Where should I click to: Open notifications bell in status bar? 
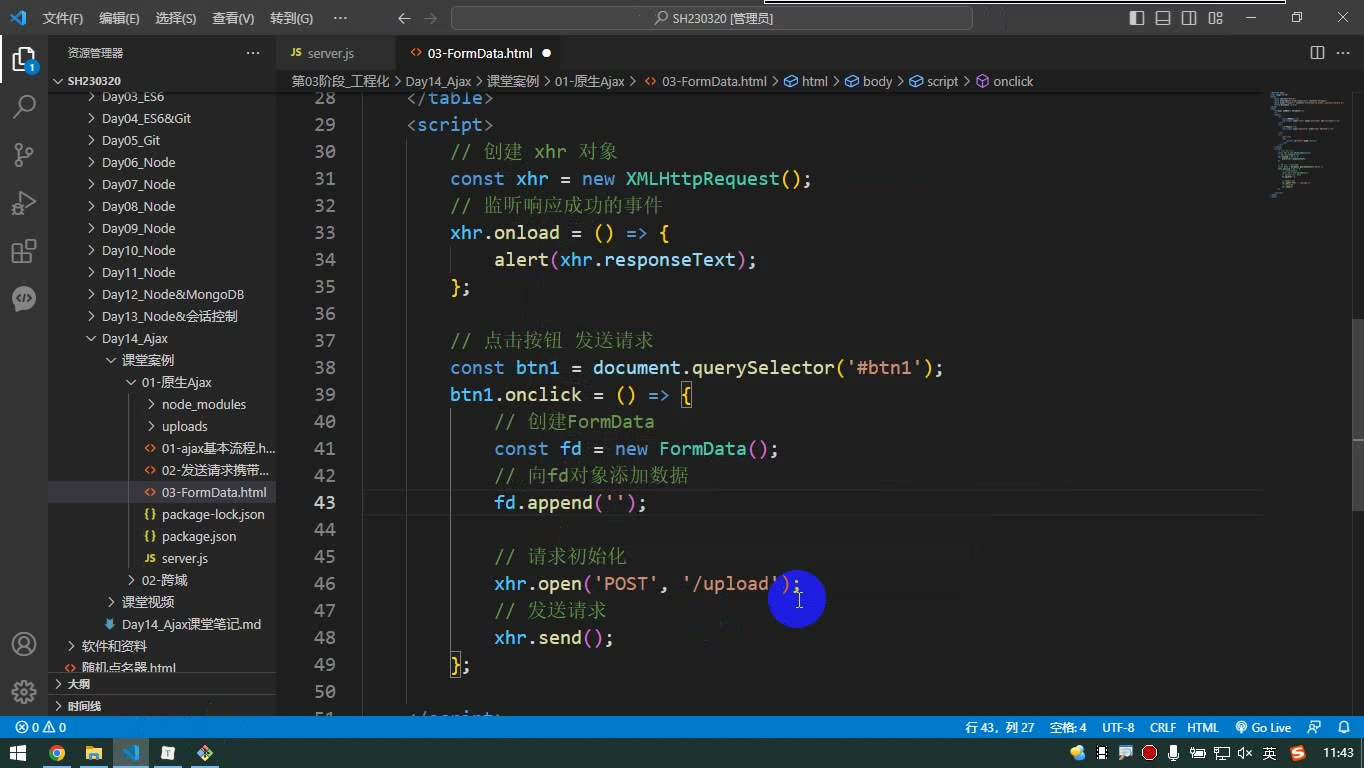[x=1343, y=728]
